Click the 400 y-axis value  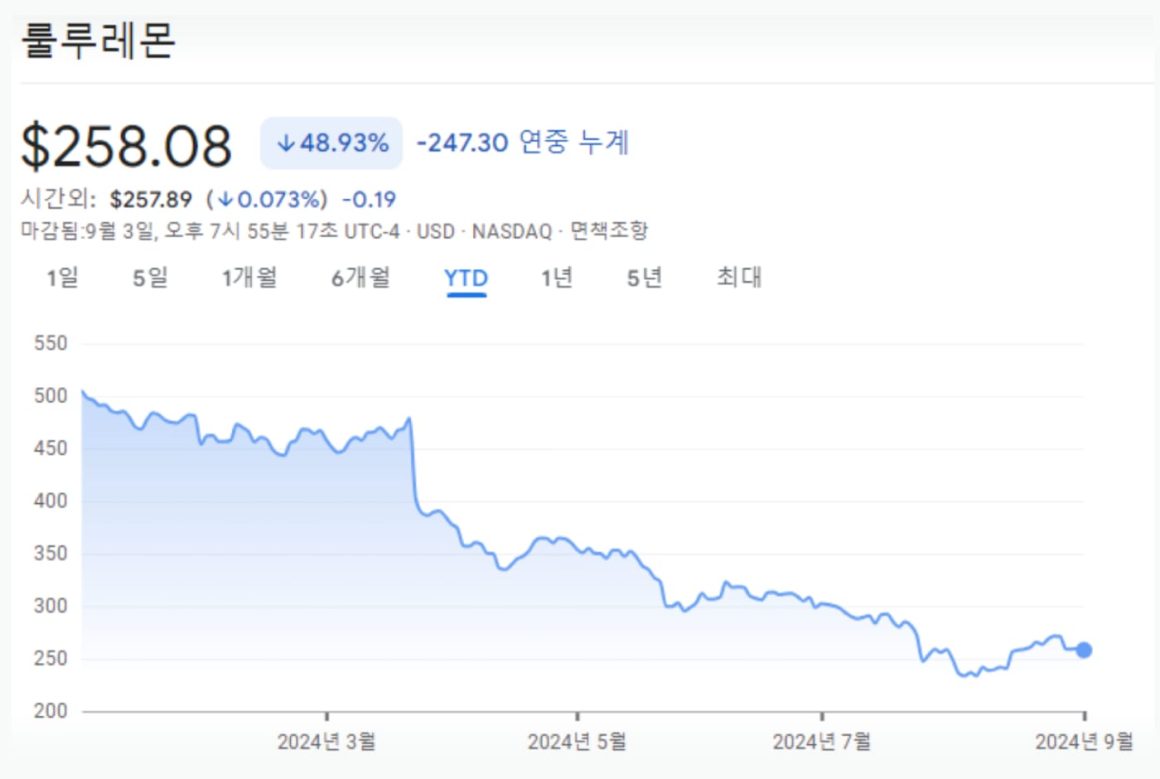(50, 501)
